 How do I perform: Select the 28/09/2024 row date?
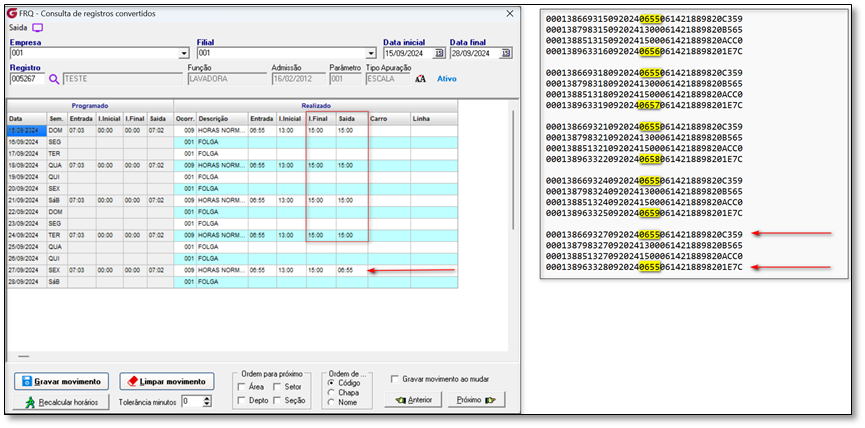[x=27, y=281]
